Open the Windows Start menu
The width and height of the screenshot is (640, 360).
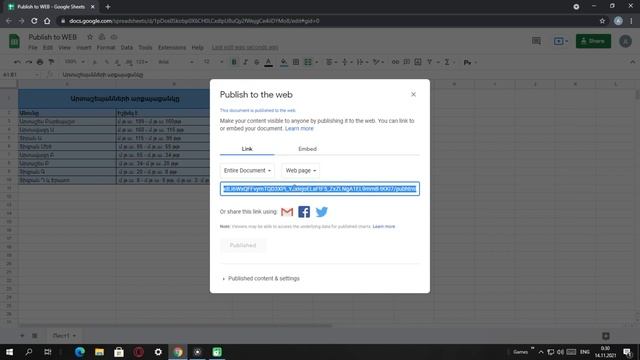point(9,352)
